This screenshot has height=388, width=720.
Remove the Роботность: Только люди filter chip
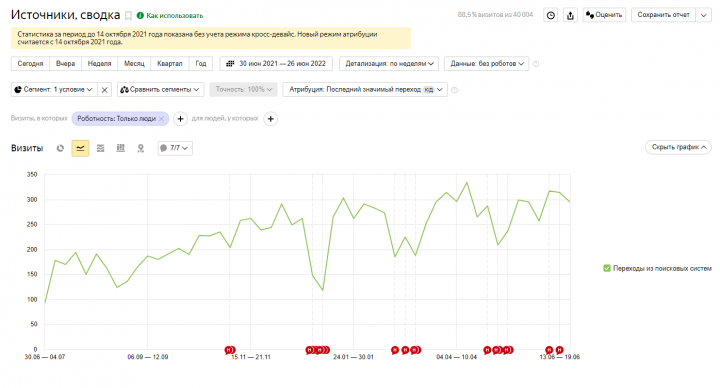point(161,118)
